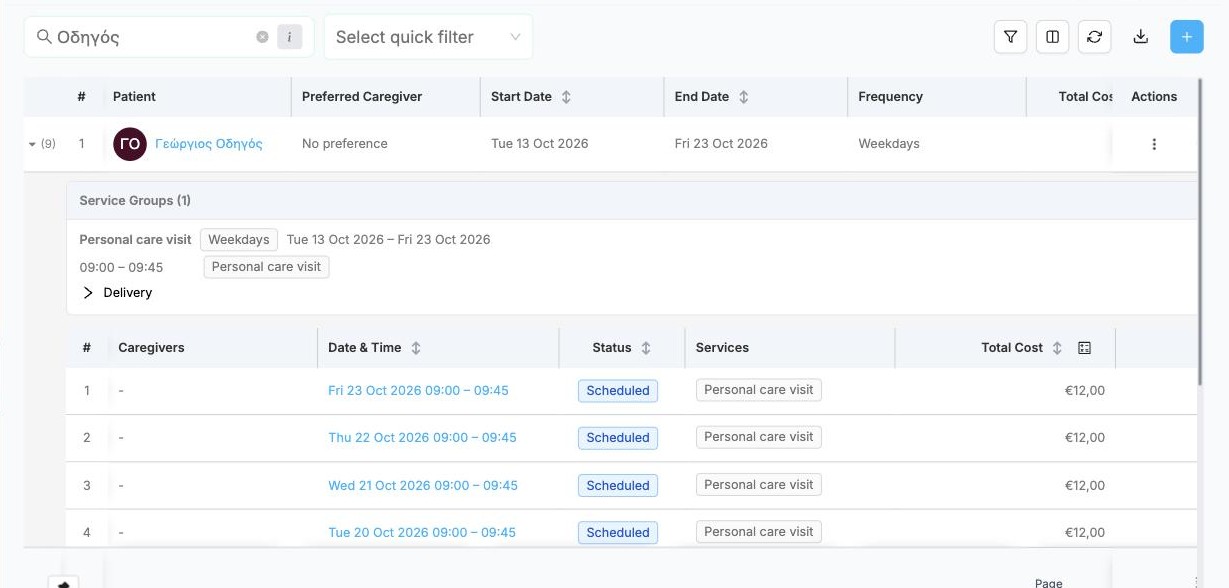This screenshot has width=1229, height=588.
Task: Click the Personal care visit tag under 09:00 – 09:45
Action: [x=266, y=267]
